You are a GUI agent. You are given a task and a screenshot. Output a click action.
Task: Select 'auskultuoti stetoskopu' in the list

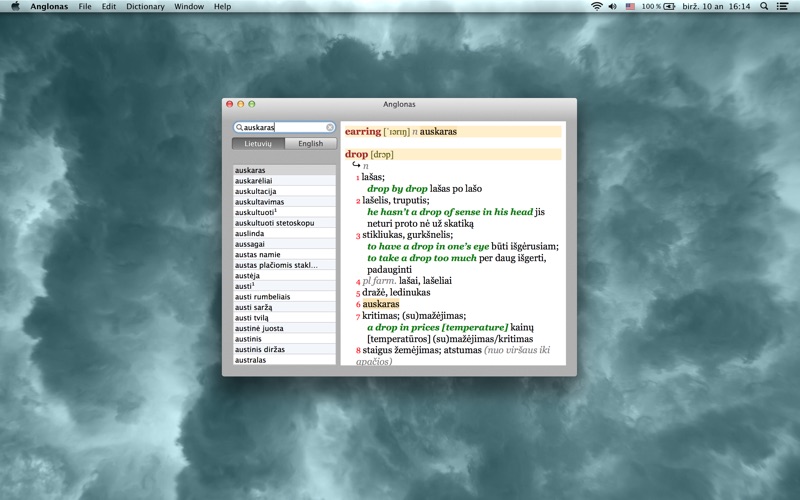284,223
